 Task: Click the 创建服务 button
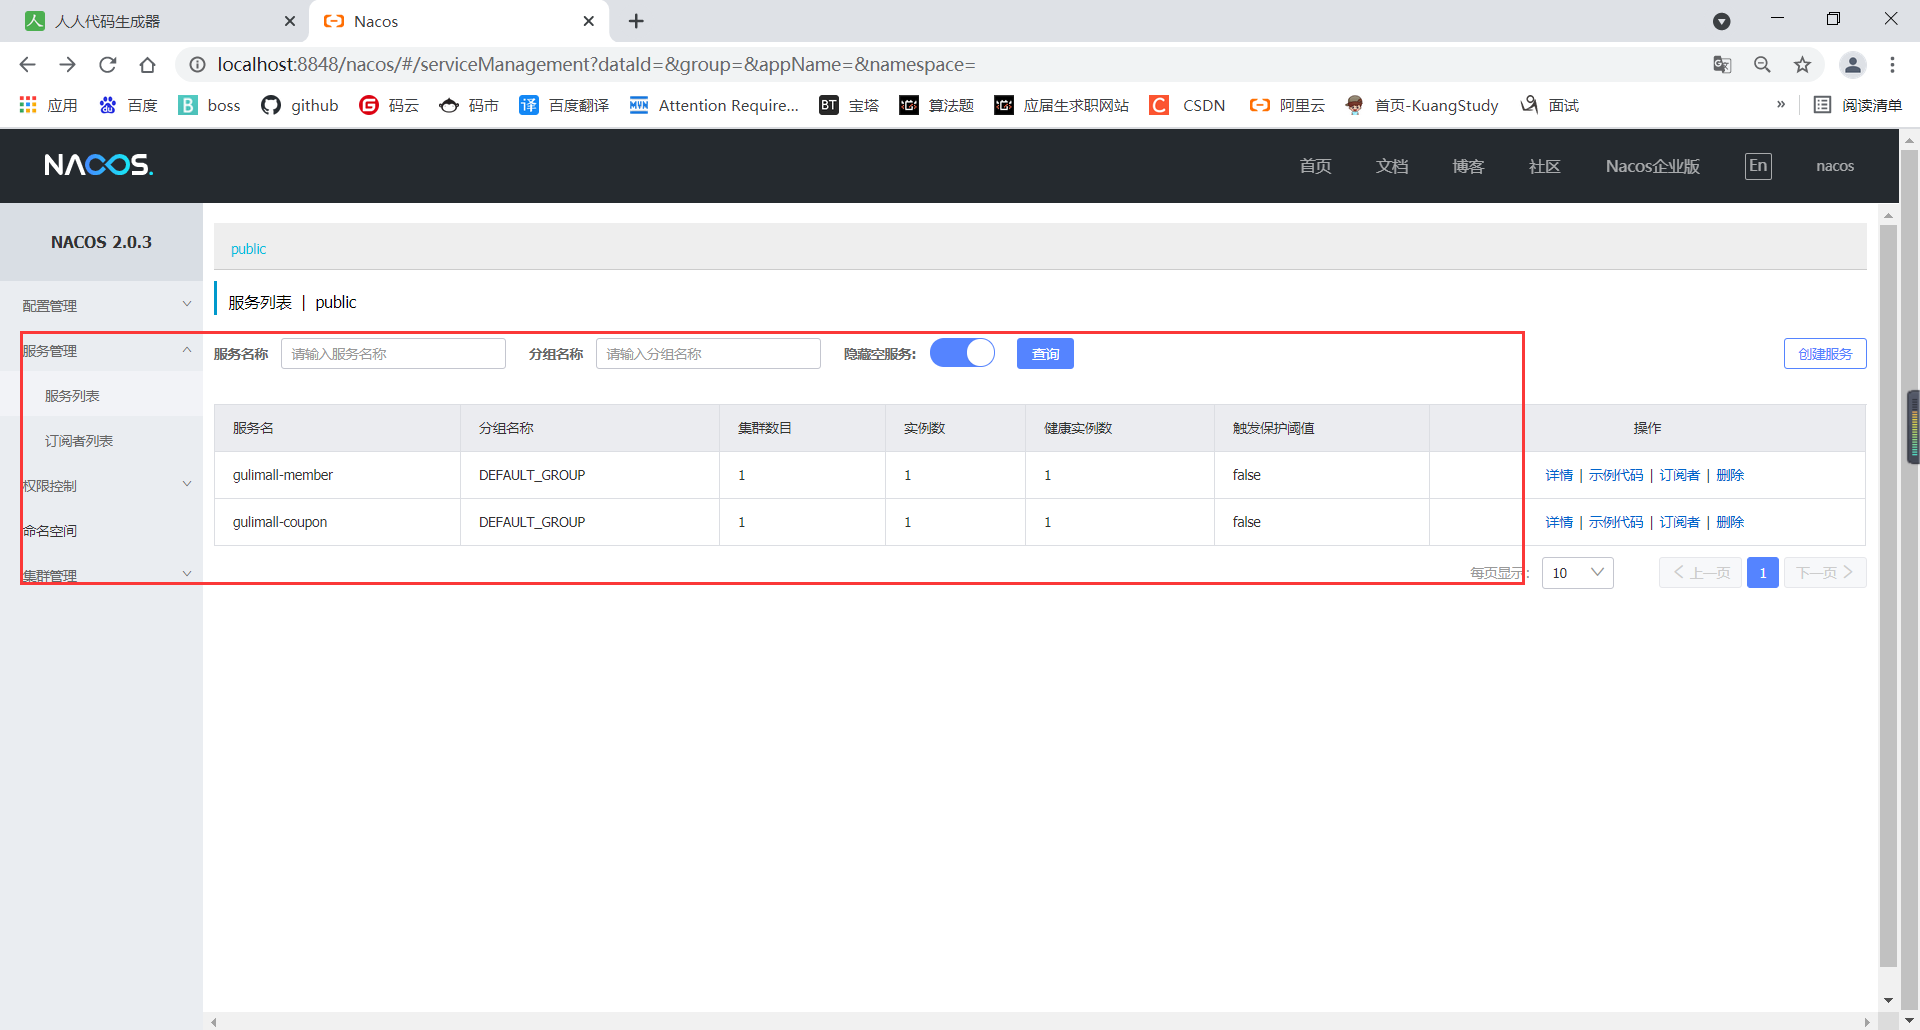1825,354
